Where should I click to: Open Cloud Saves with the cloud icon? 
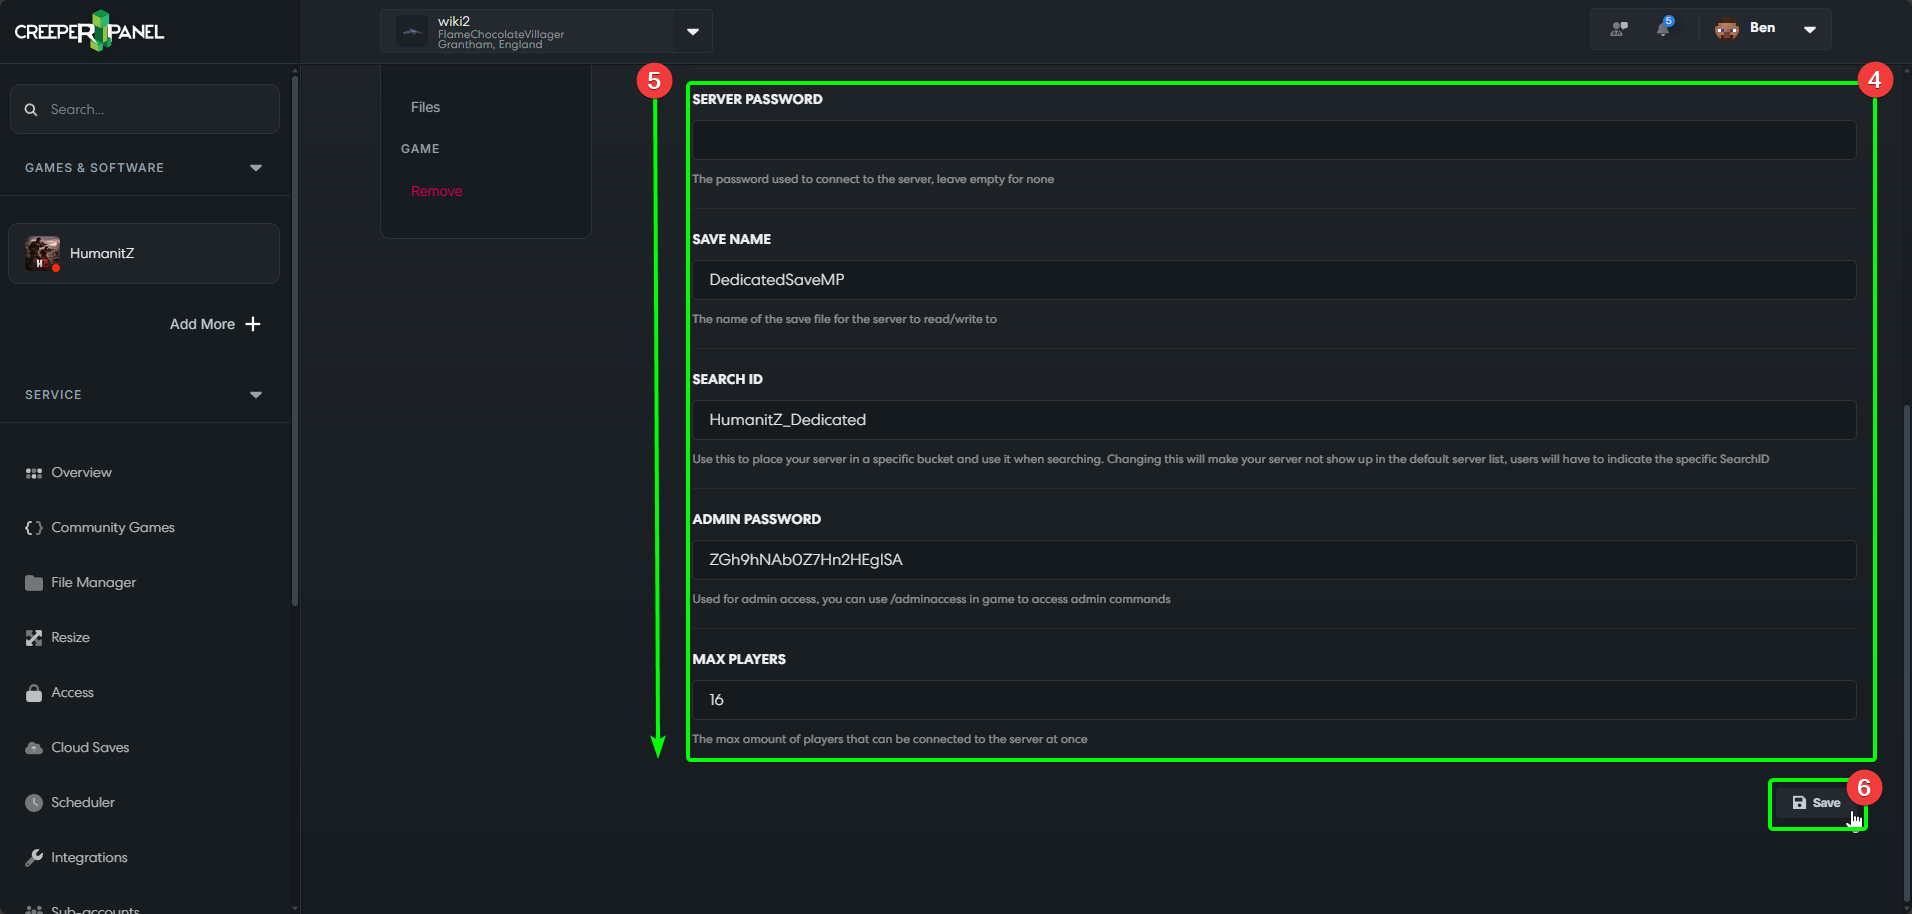click(34, 747)
